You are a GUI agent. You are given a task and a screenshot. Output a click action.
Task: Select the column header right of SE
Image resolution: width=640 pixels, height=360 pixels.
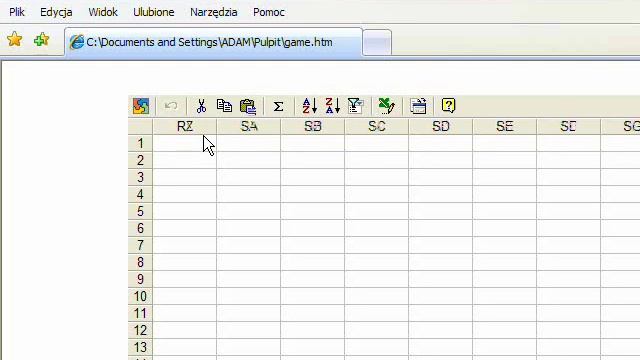tap(569, 127)
